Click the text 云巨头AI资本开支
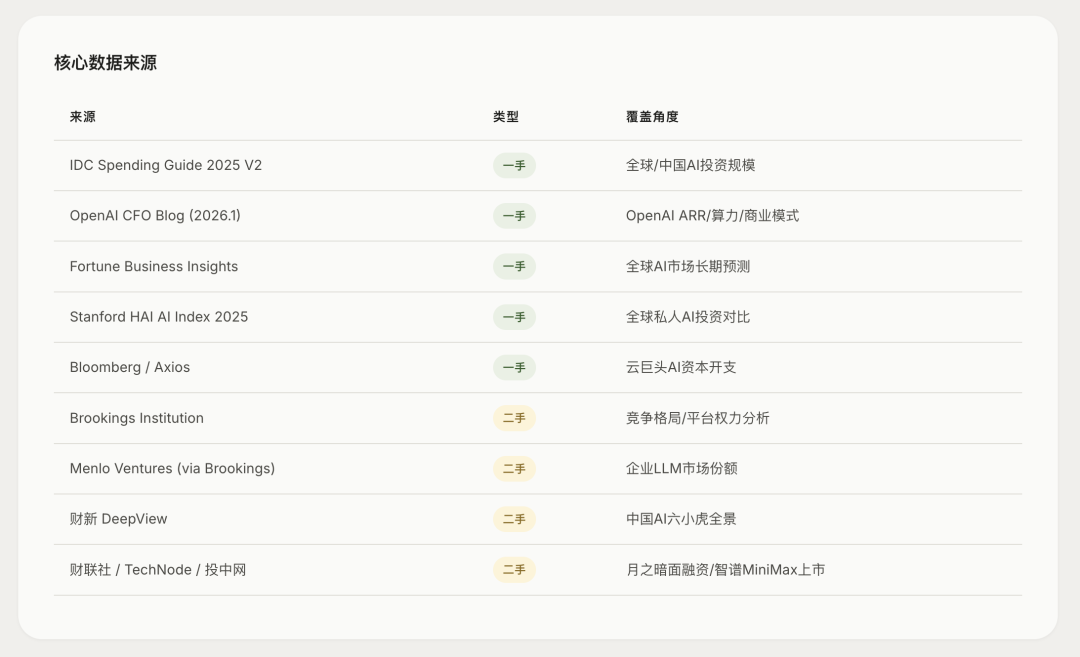This screenshot has width=1080, height=657. [681, 367]
